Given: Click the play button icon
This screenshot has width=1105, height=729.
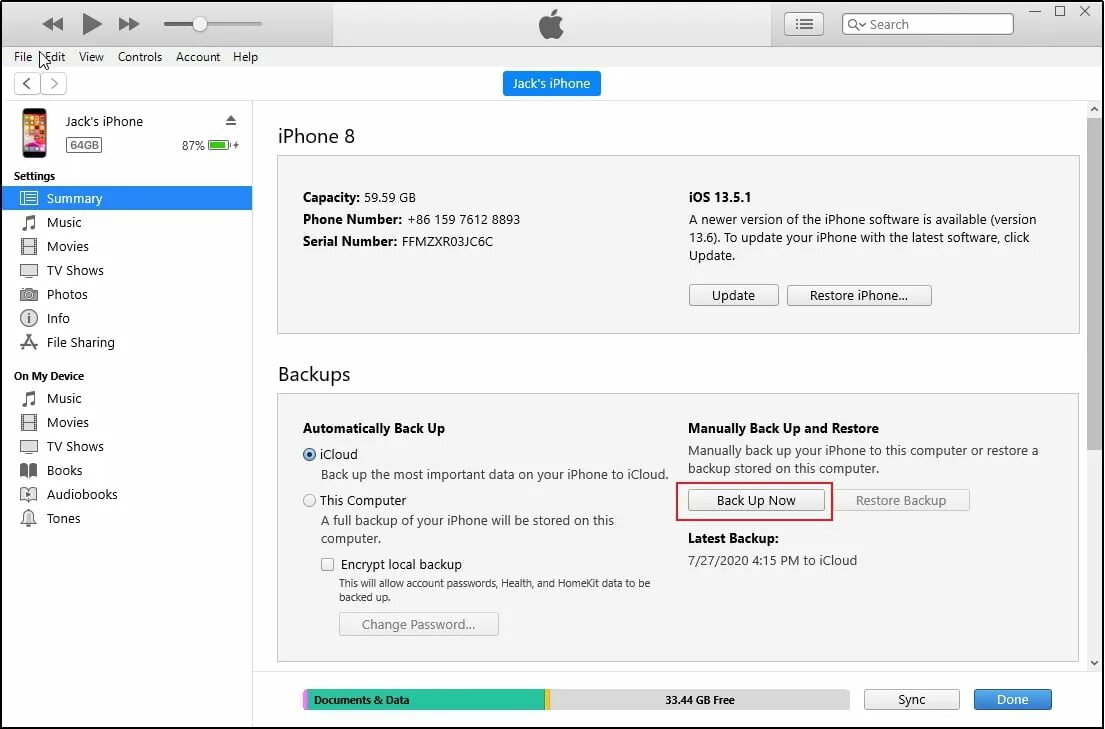Looking at the screenshot, I should click(92, 24).
